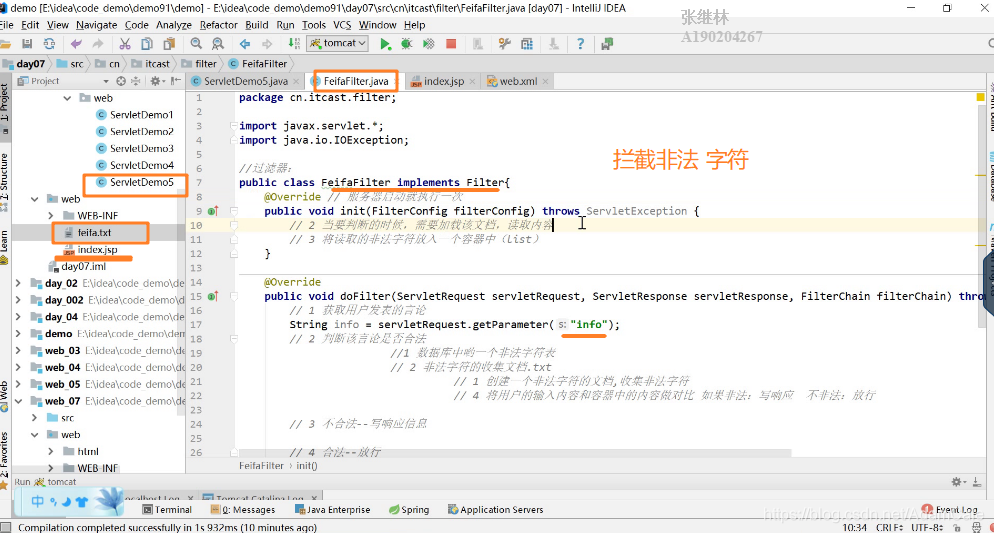This screenshot has height=533, width=994.
Task: Open the Structure side tool tab
Action: point(4,182)
